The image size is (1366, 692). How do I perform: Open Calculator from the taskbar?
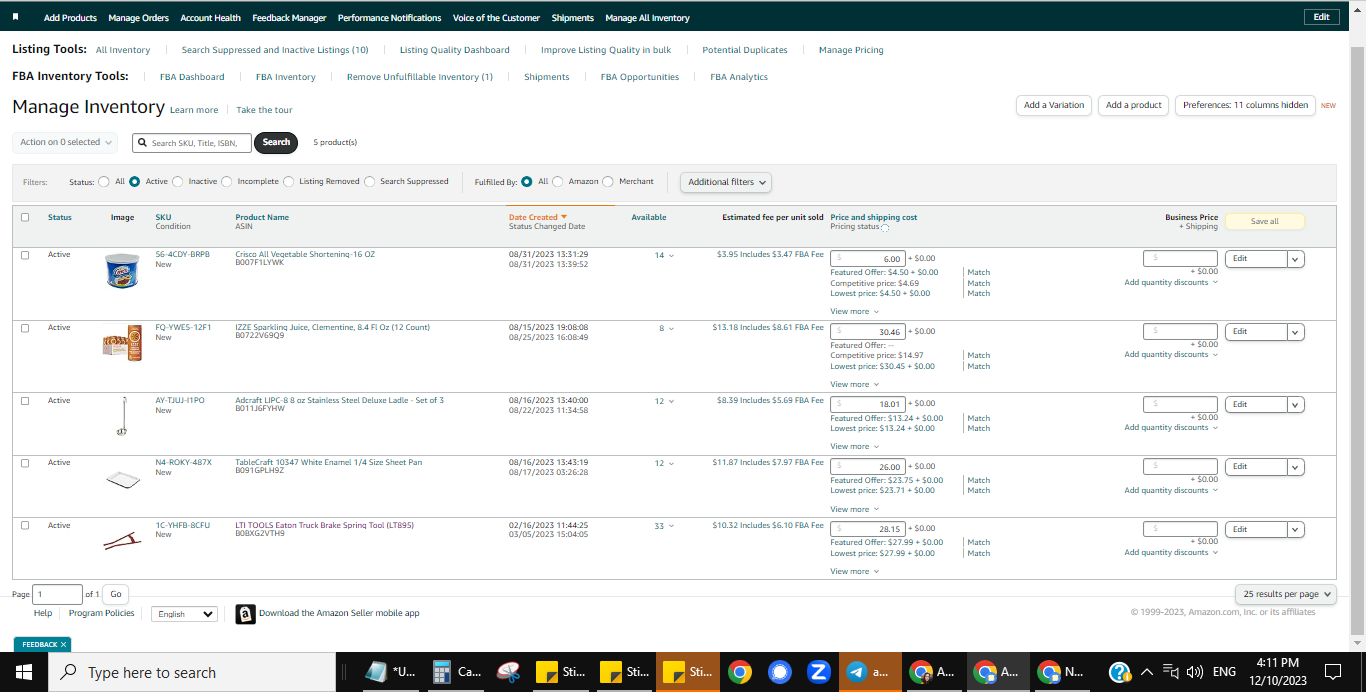[456, 672]
